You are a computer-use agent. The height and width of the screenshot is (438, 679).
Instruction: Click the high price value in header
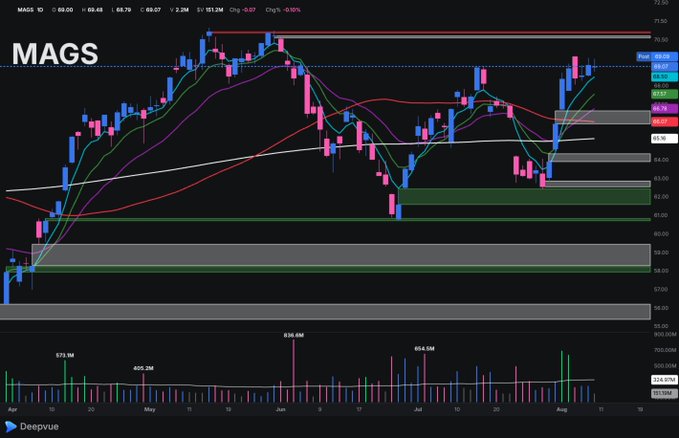click(x=95, y=10)
